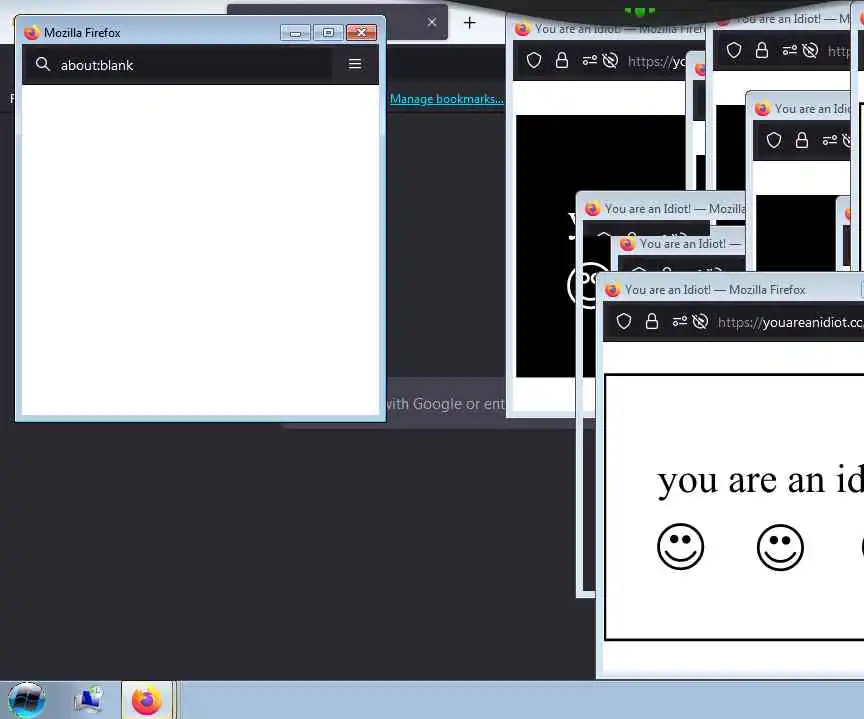Click youareanidiot.cc URL in front window
Viewport: 864px width, 719px height.
point(791,322)
